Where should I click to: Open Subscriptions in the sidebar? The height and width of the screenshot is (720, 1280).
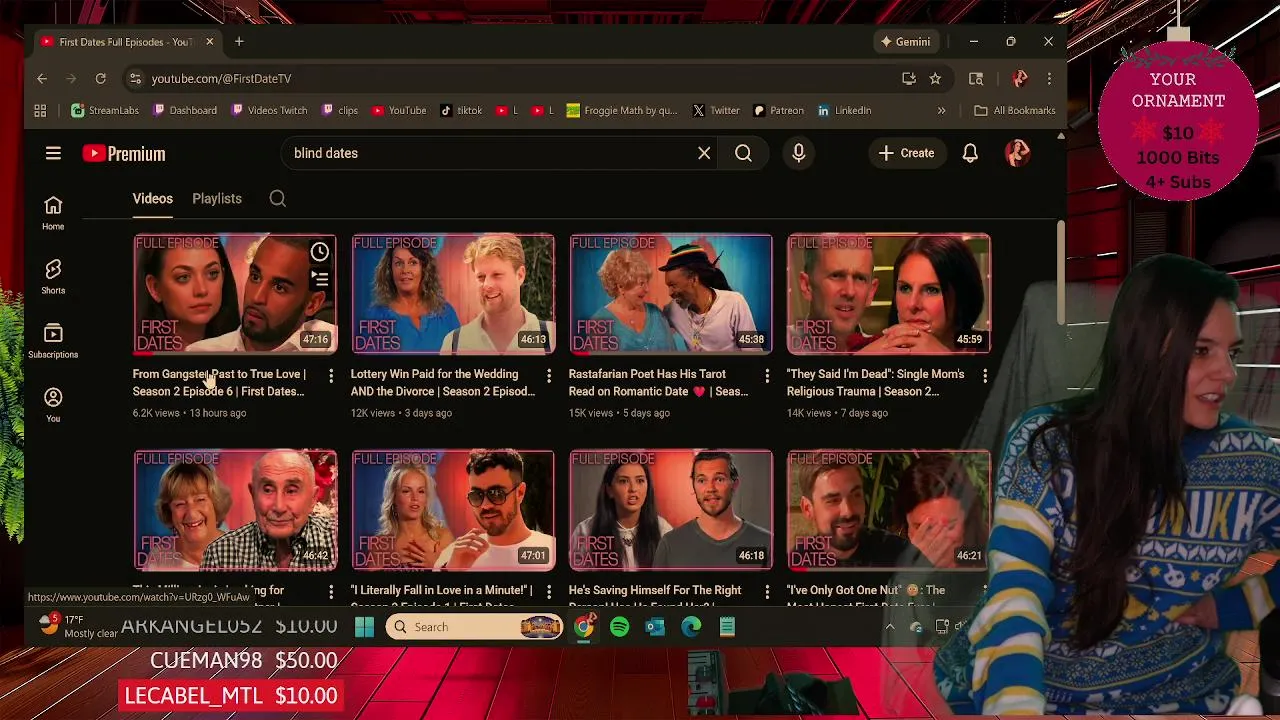click(53, 341)
